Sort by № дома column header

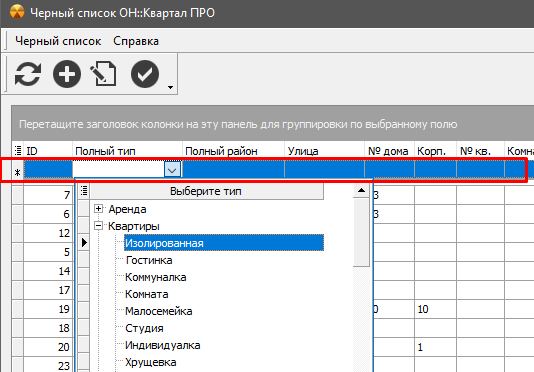point(390,151)
